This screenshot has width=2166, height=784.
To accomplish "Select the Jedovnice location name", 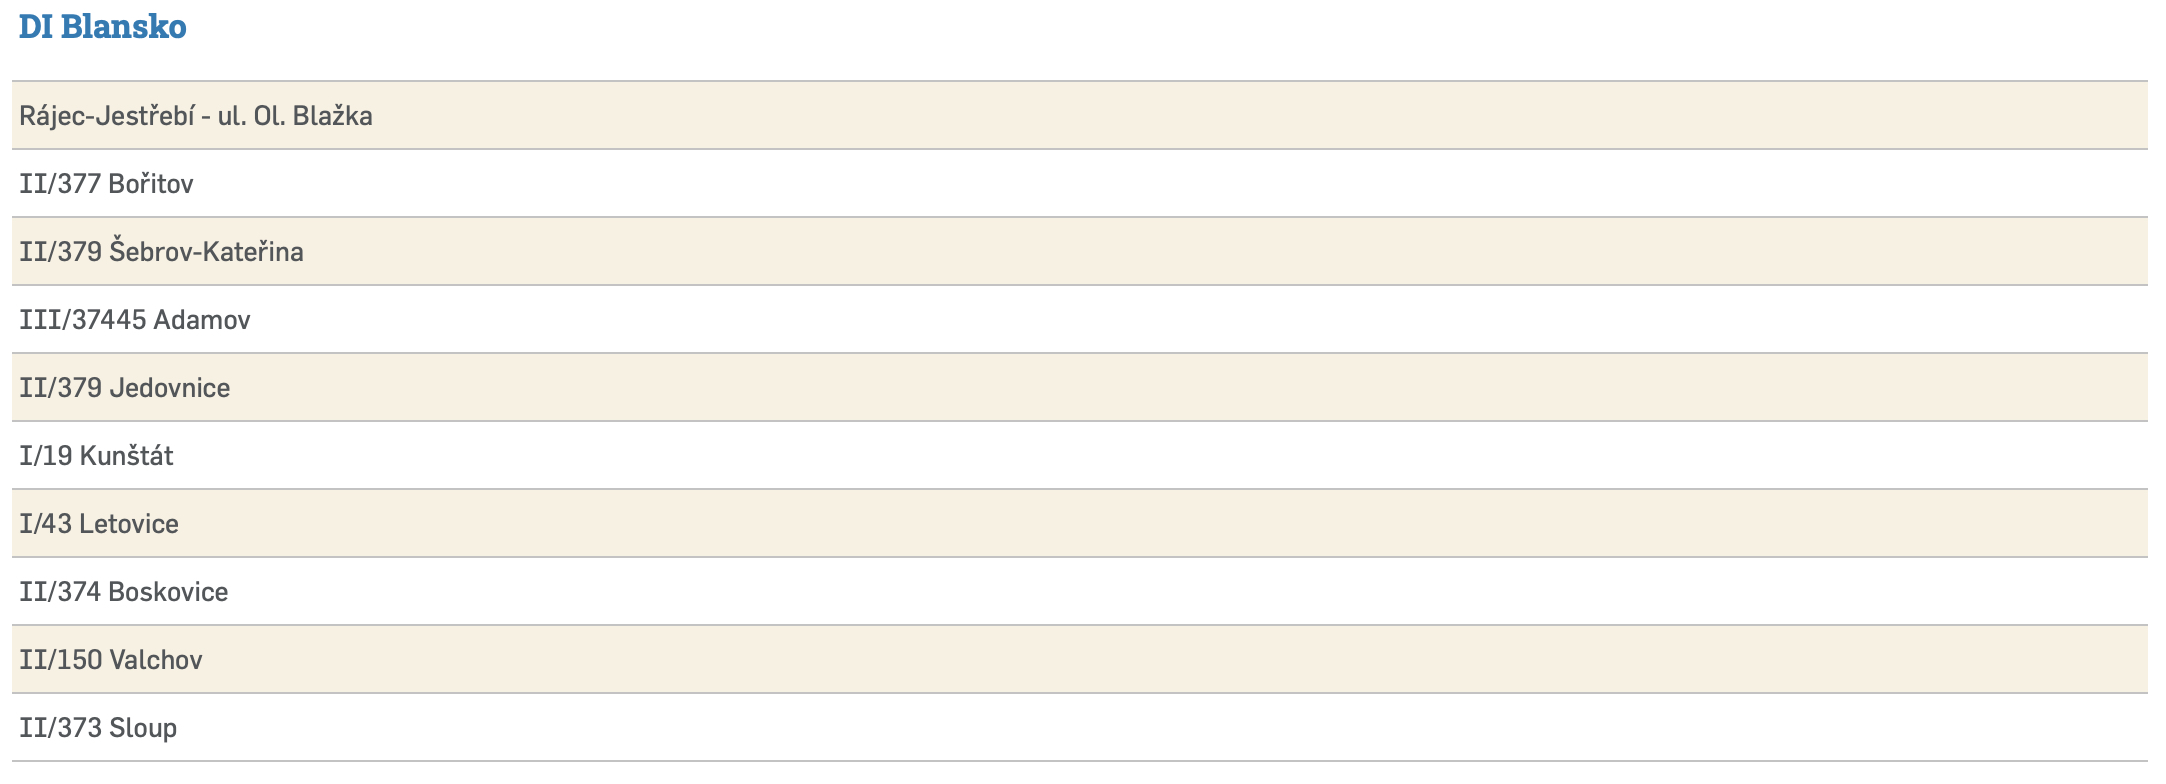I will [x=170, y=388].
